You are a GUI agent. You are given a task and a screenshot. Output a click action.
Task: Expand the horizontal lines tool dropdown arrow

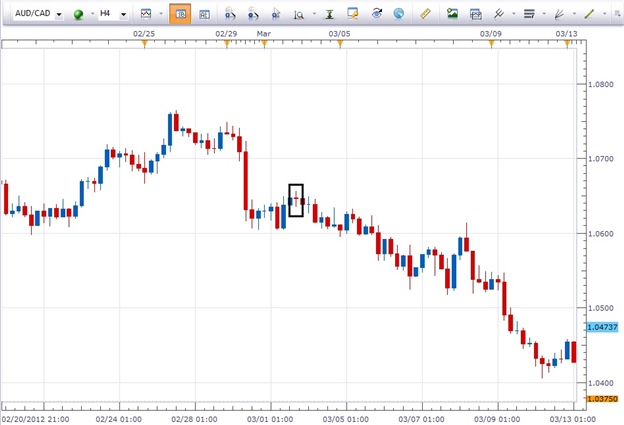pos(544,14)
